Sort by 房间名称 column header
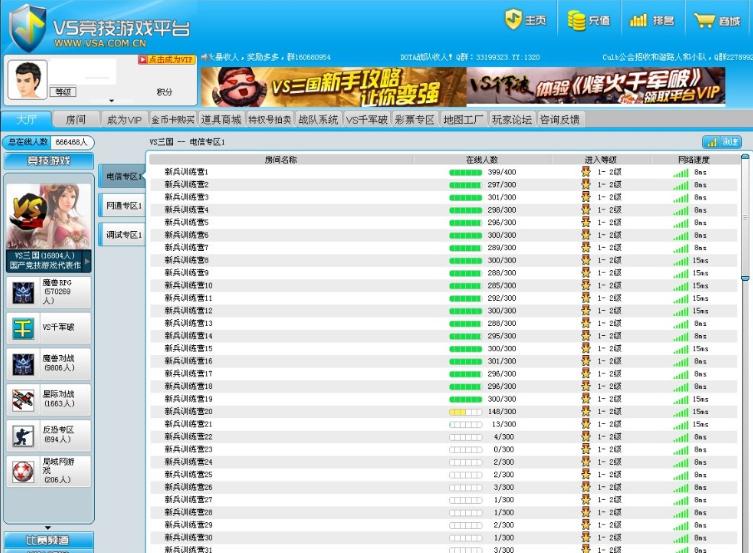This screenshot has height=553, width=753. coord(281,160)
